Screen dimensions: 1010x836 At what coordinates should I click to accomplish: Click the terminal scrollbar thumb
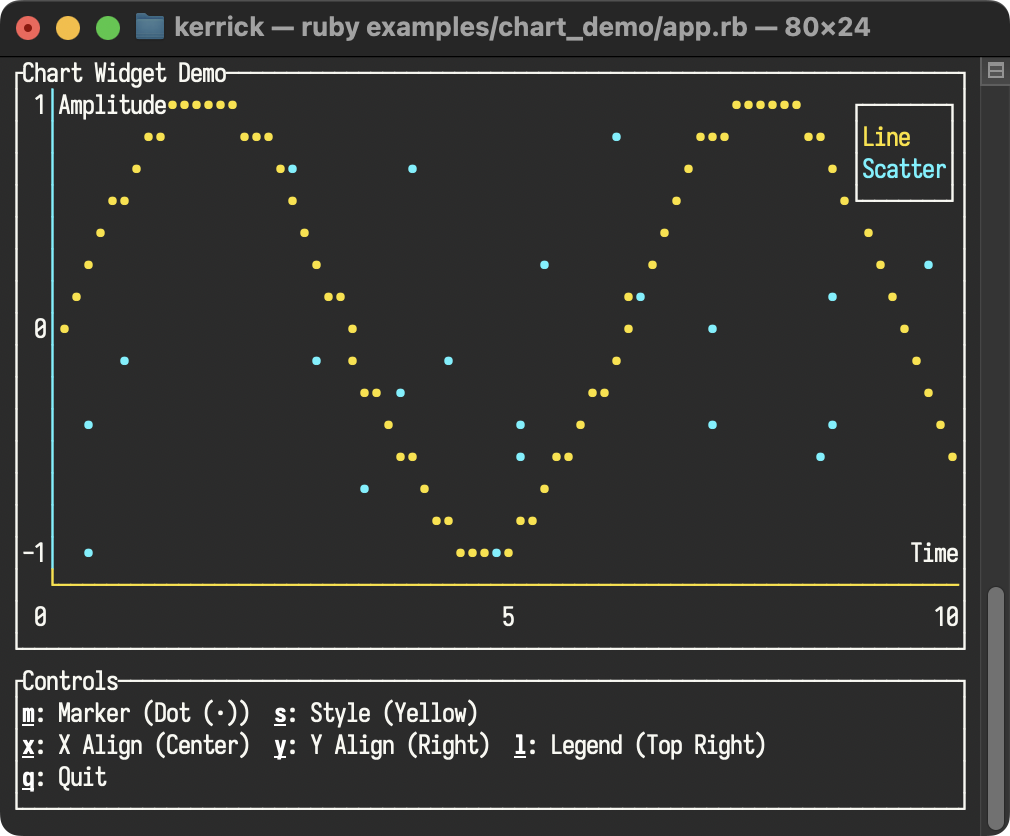tap(996, 708)
